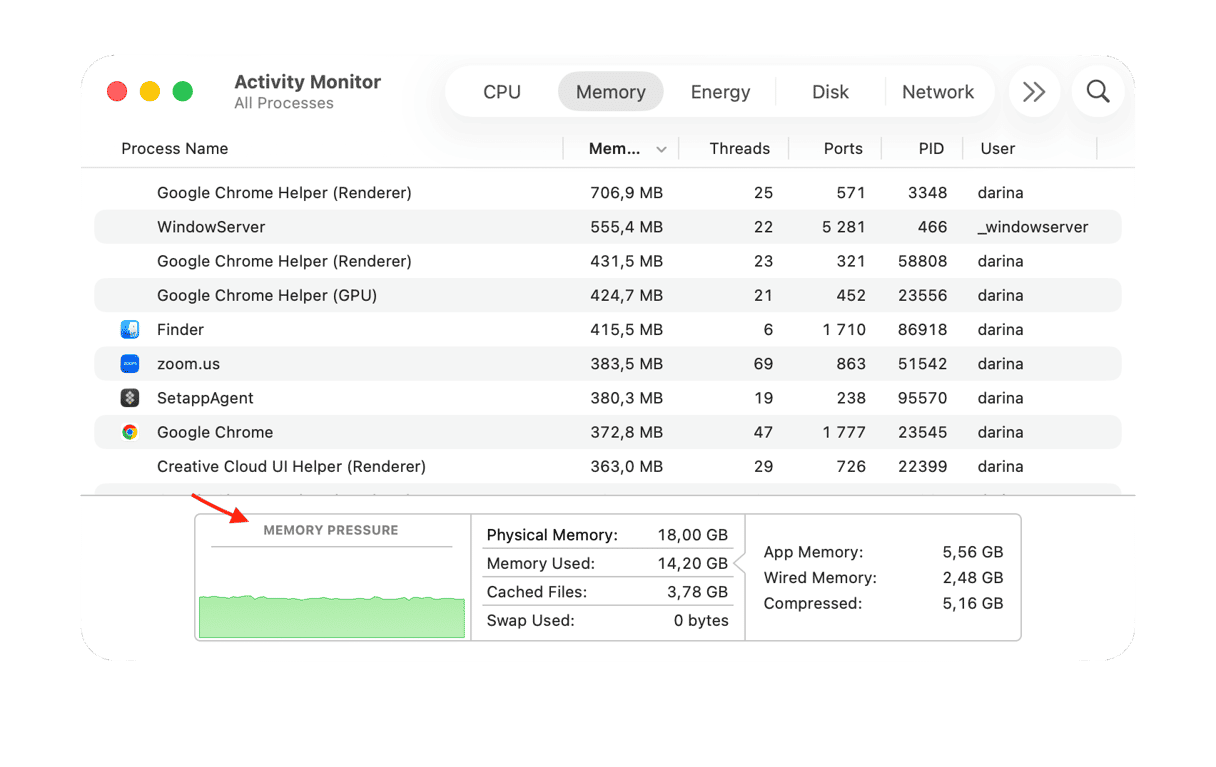Viewport: 1216px width, 767px height.
Task: Open the Network tab
Action: click(x=937, y=92)
